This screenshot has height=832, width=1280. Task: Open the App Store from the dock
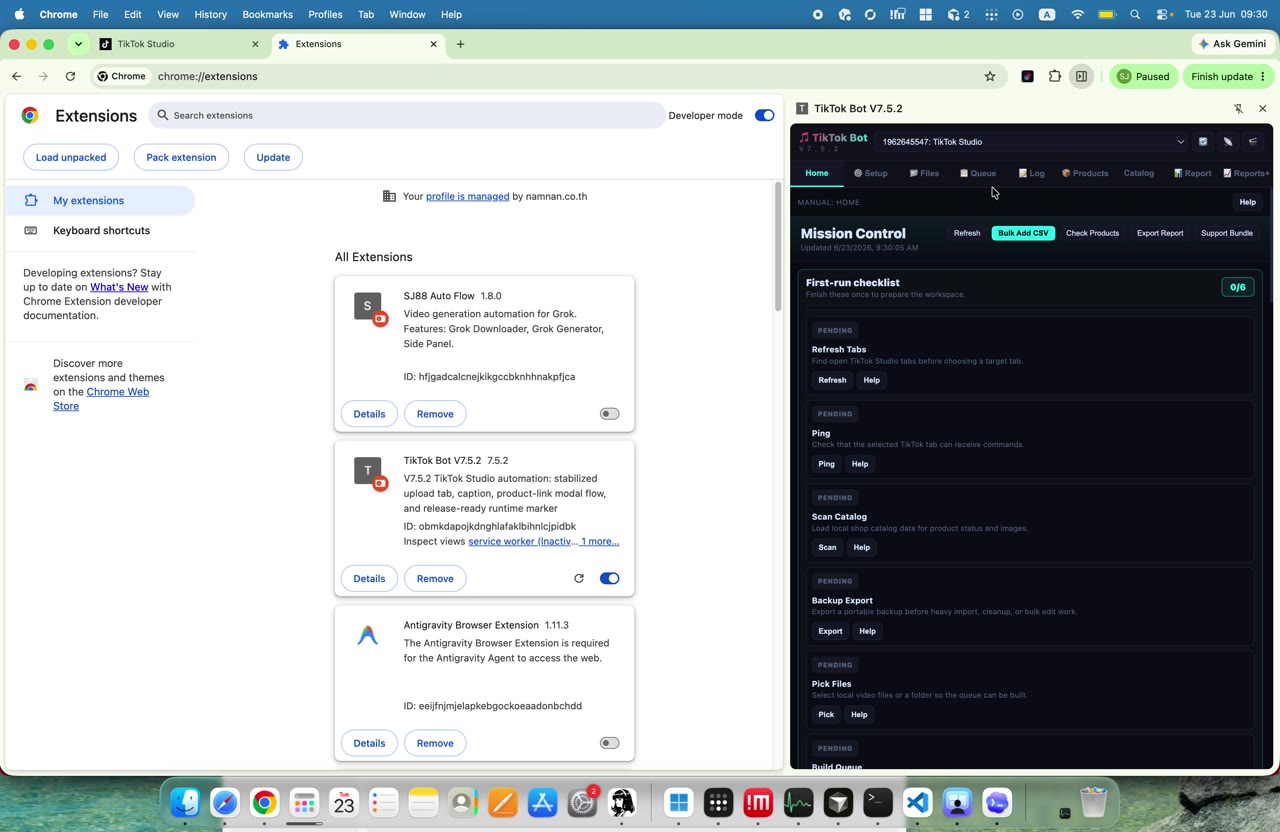click(x=542, y=802)
